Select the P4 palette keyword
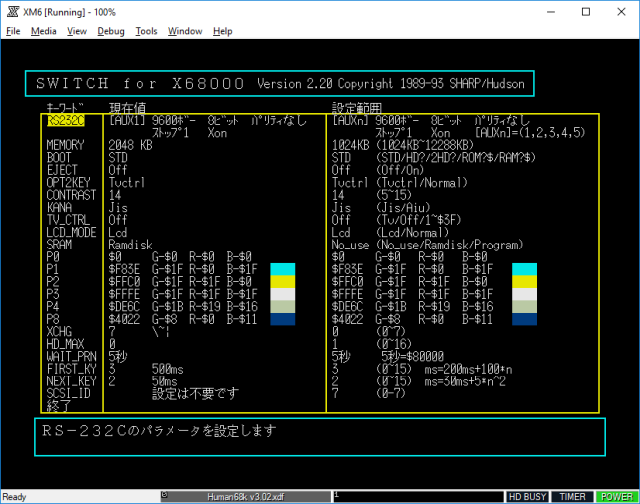The image size is (640, 504). 53,307
